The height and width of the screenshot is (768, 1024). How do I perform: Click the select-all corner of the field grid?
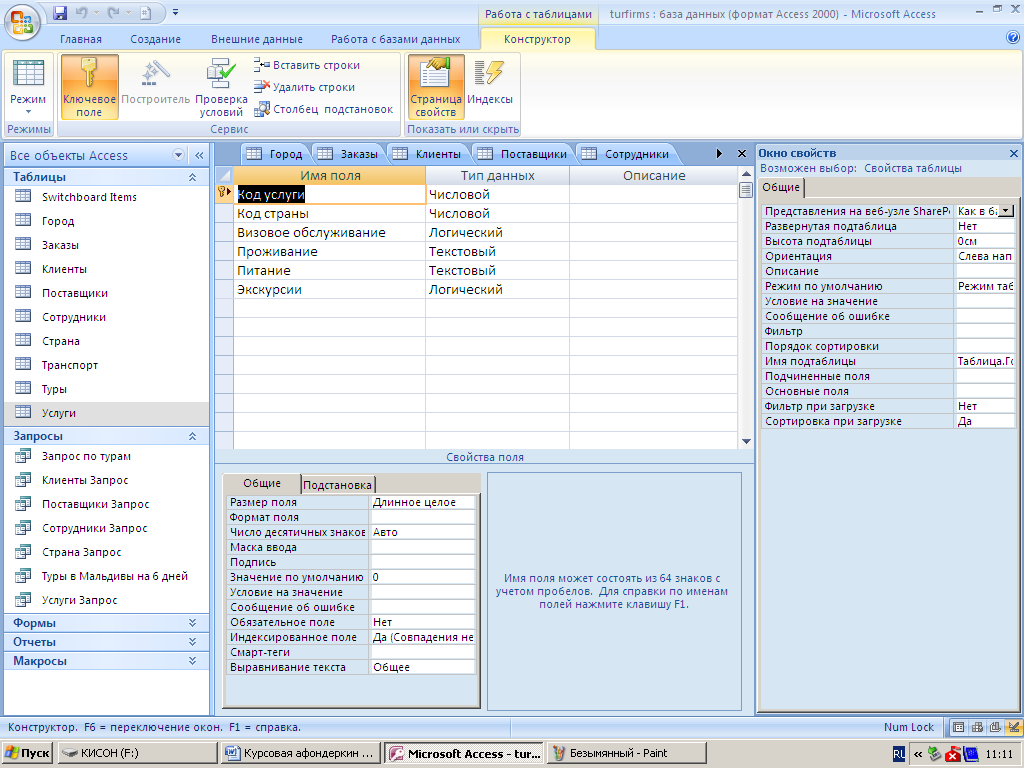point(225,176)
